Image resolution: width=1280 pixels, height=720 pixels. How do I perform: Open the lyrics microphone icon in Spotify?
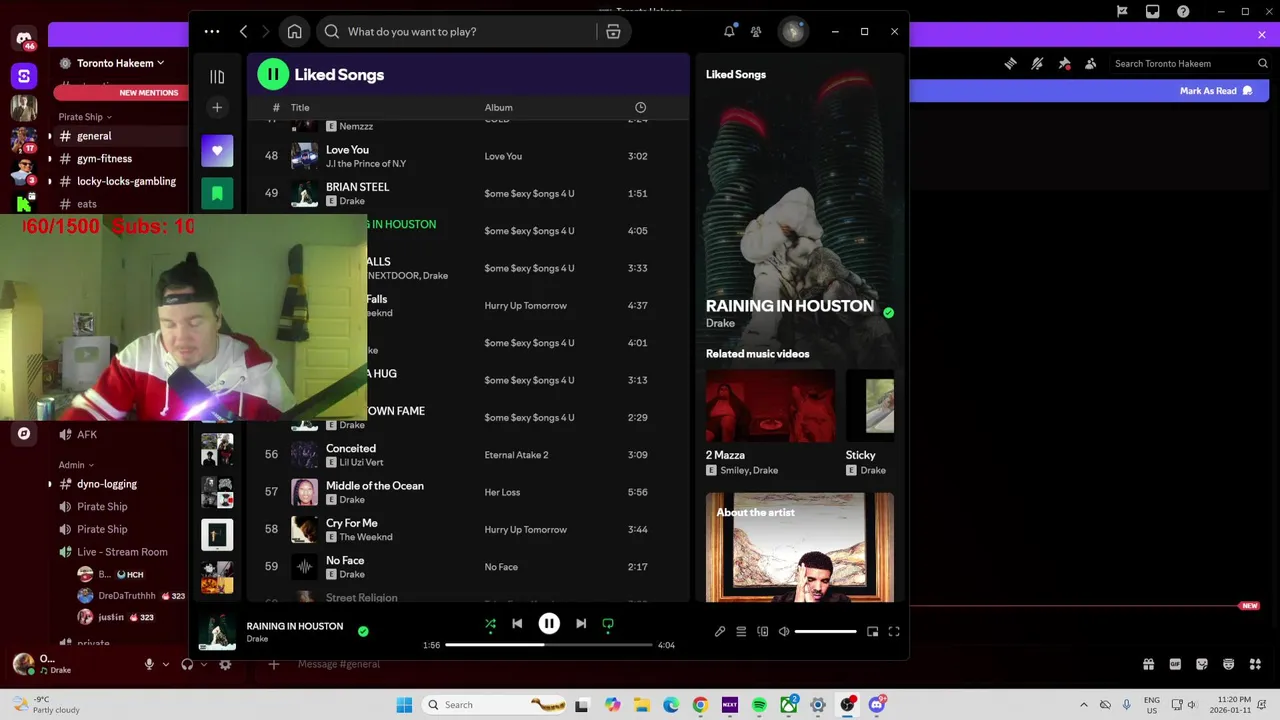click(720, 632)
